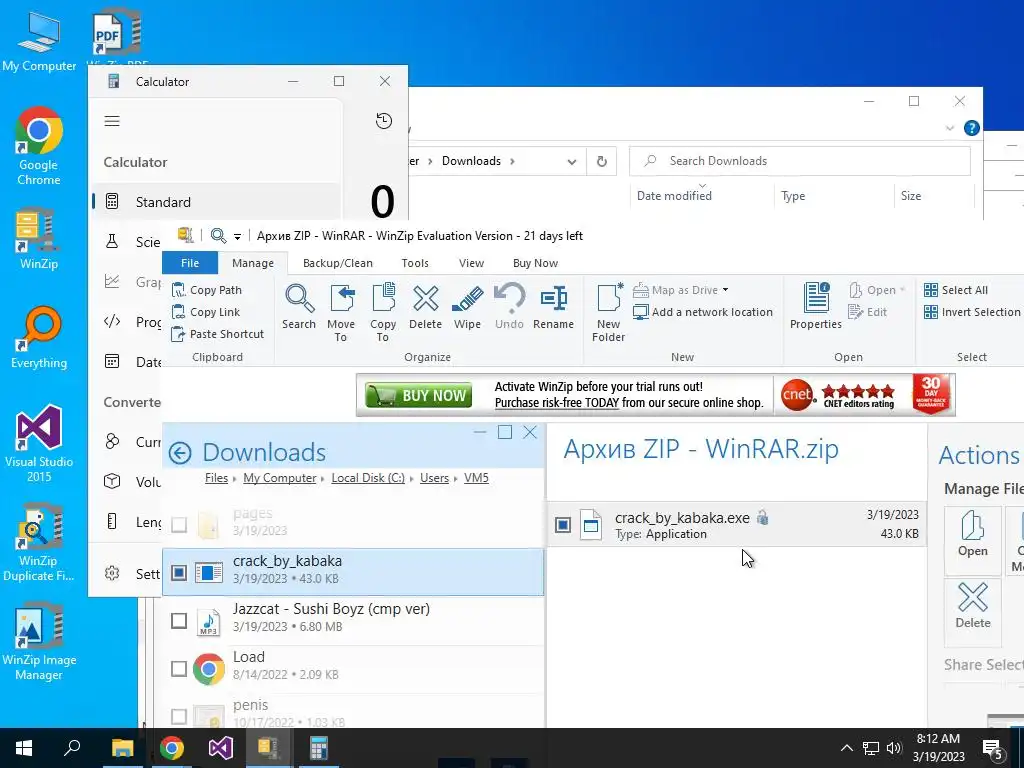The height and width of the screenshot is (768, 1024).
Task: Click Invert Selection in ribbon
Action: tap(972, 312)
